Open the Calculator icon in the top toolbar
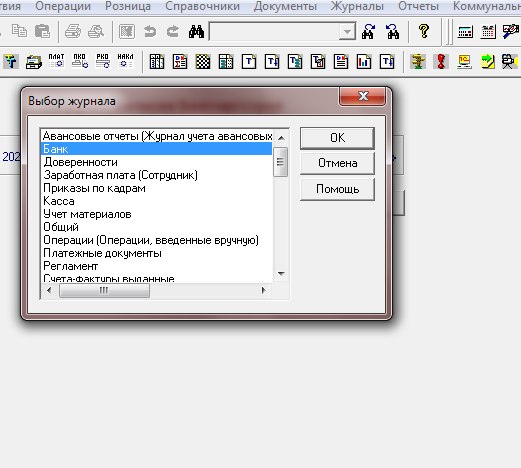The image size is (521, 468). pyautogui.click(x=465, y=32)
